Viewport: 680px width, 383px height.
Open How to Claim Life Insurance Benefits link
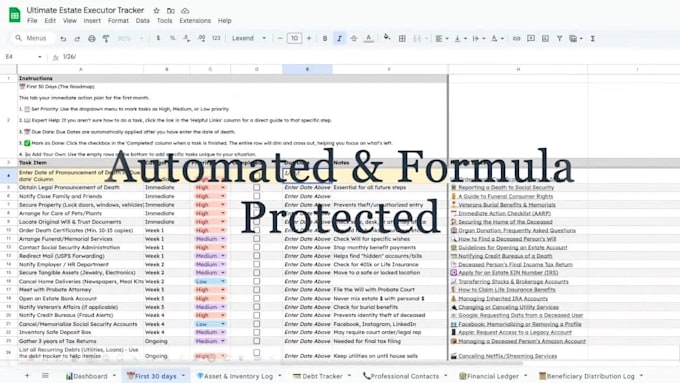click(x=507, y=290)
